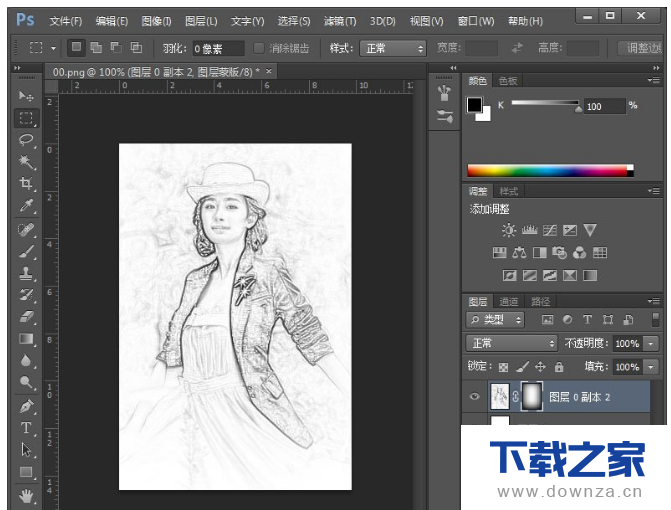Choose New selection mode in options bar
Screen dimensions: 671x510
[x=76, y=47]
